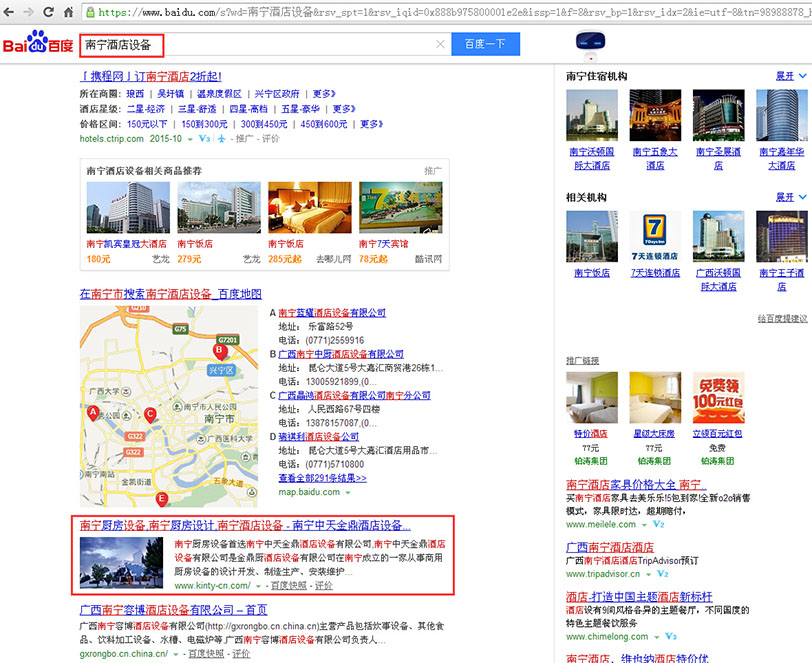
Task: Open the company link for map result B
Action: pyautogui.click(x=341, y=354)
